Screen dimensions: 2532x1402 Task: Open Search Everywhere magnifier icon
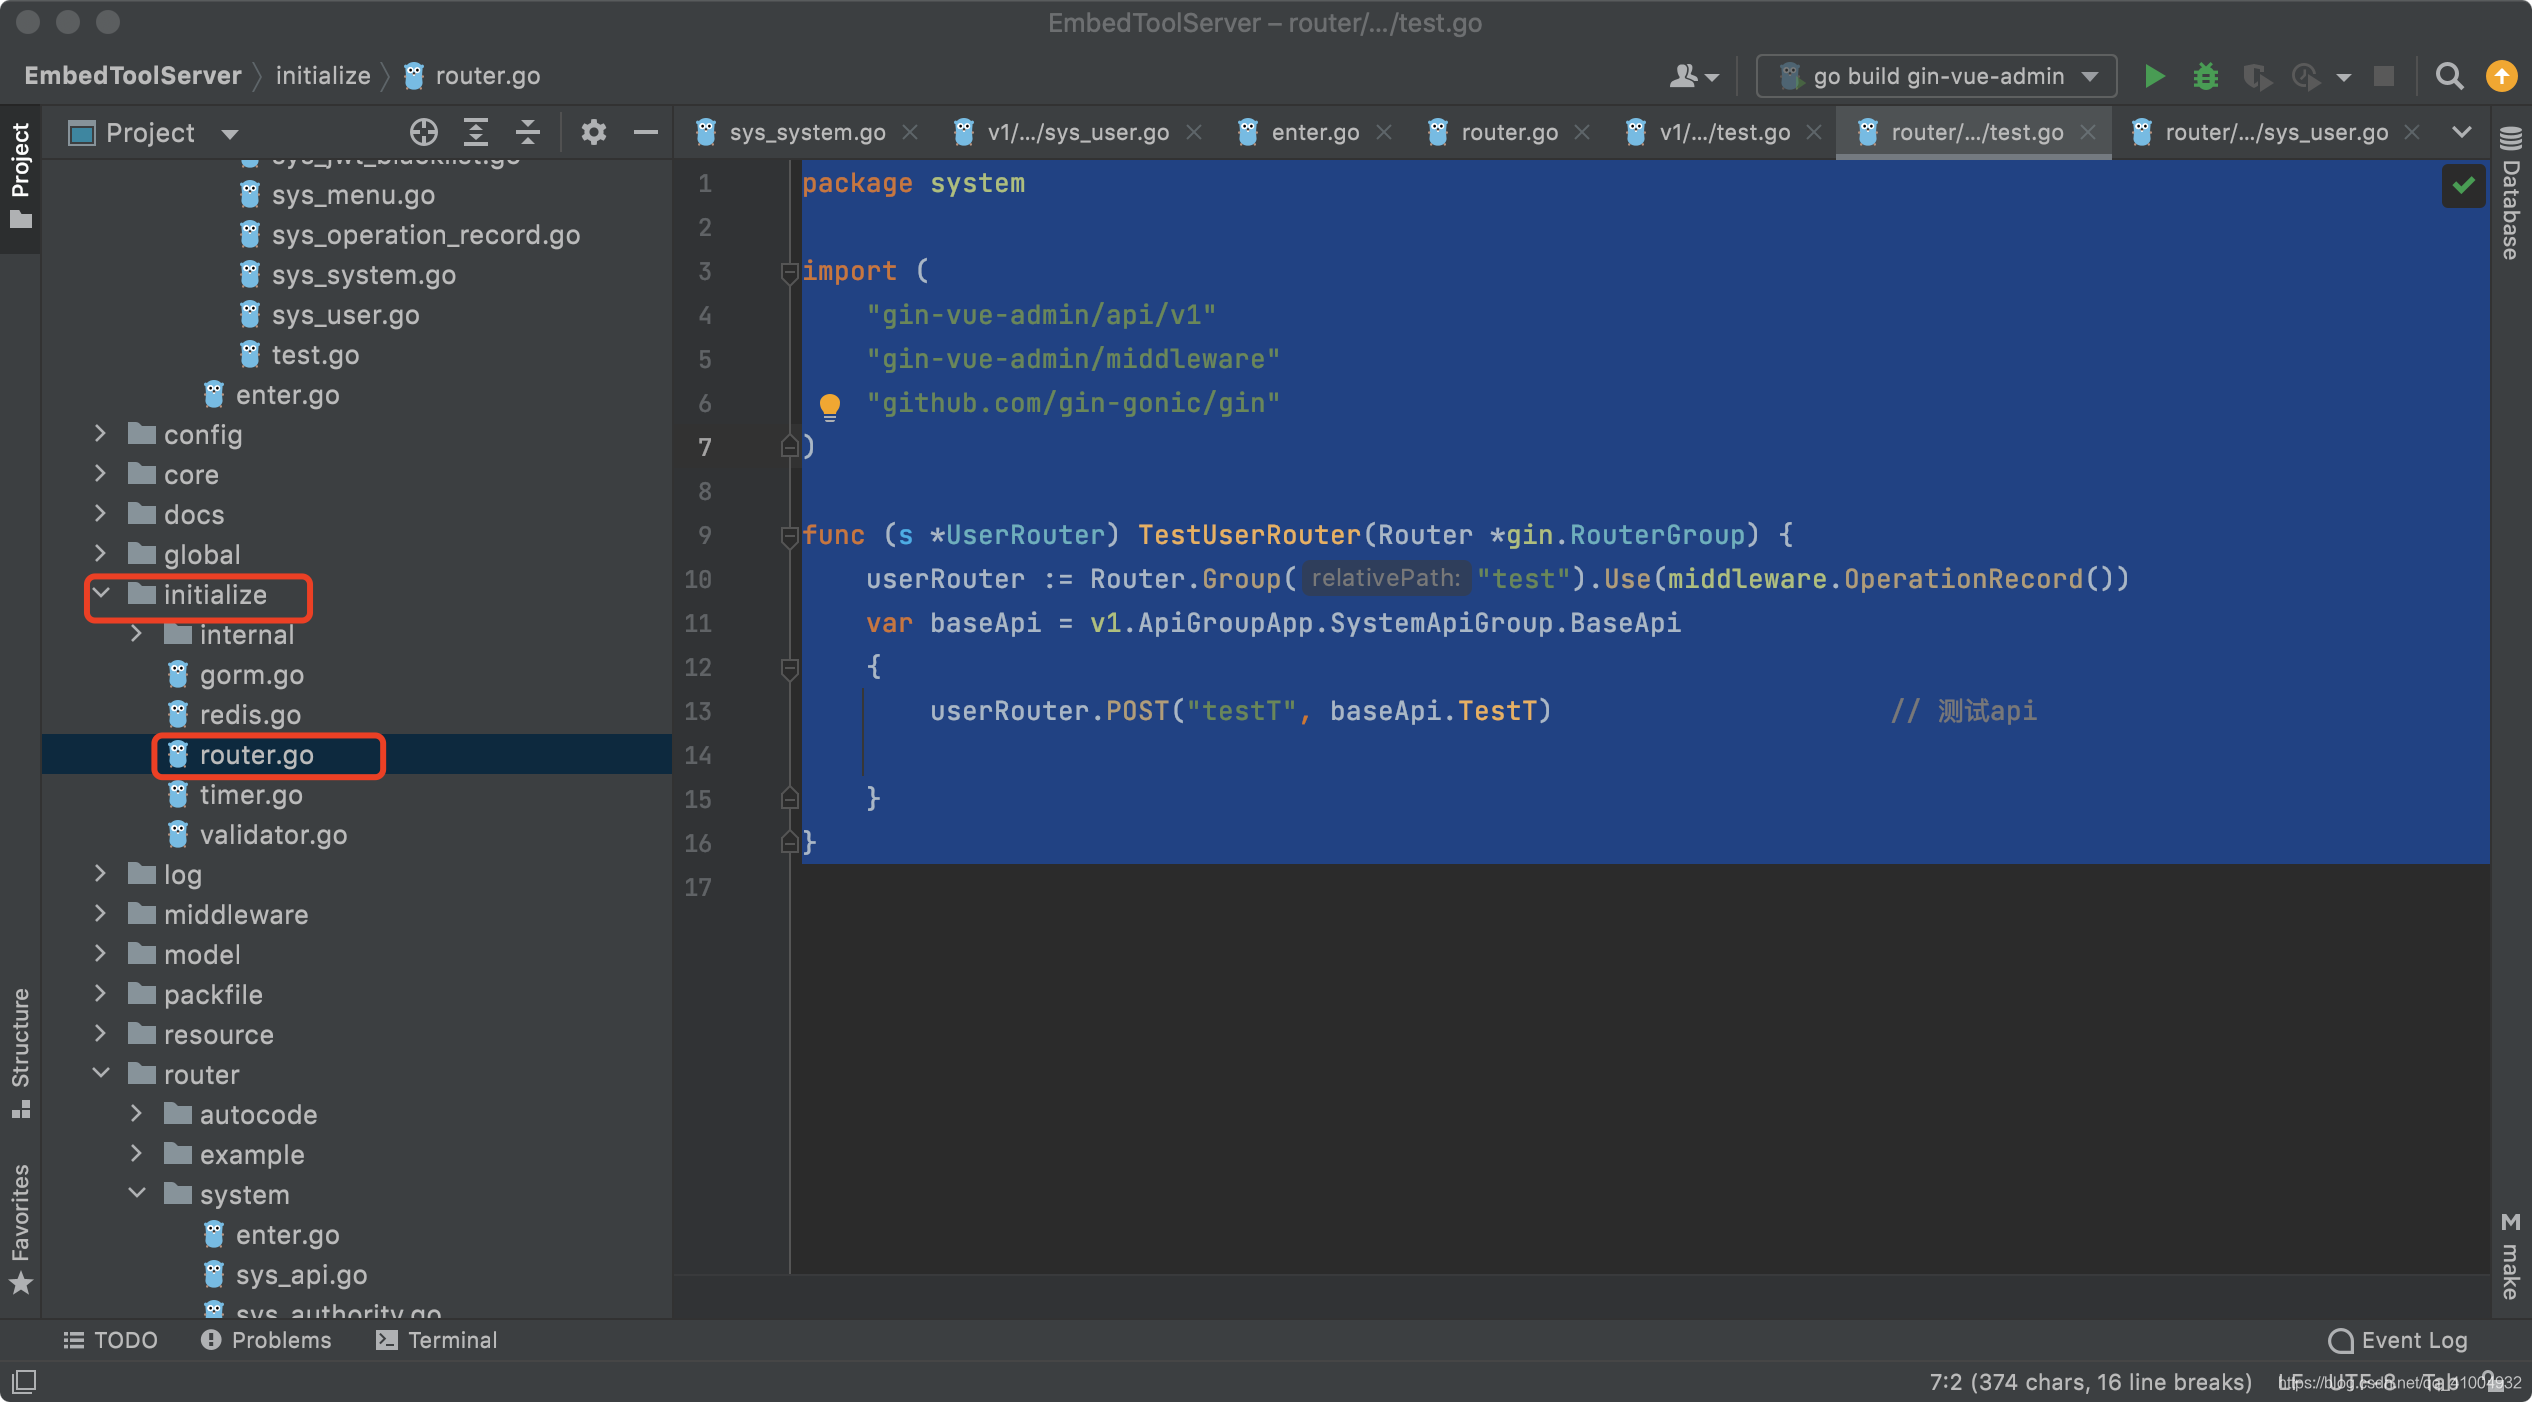tap(2449, 76)
